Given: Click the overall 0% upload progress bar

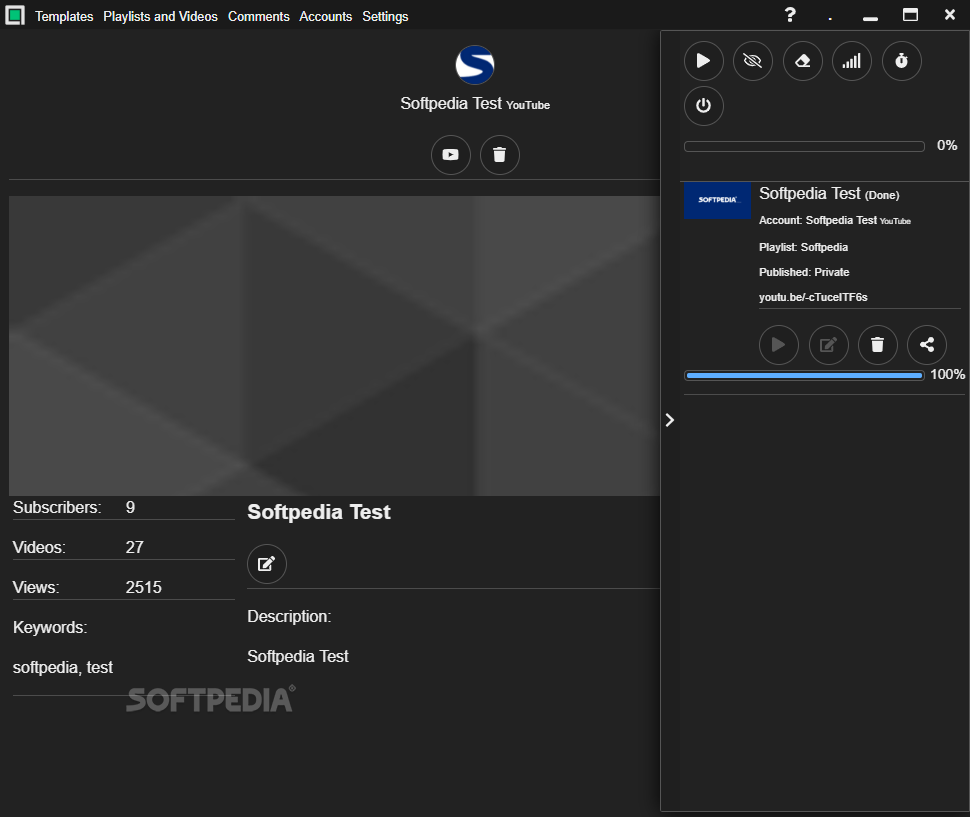Looking at the screenshot, I should click(804, 146).
